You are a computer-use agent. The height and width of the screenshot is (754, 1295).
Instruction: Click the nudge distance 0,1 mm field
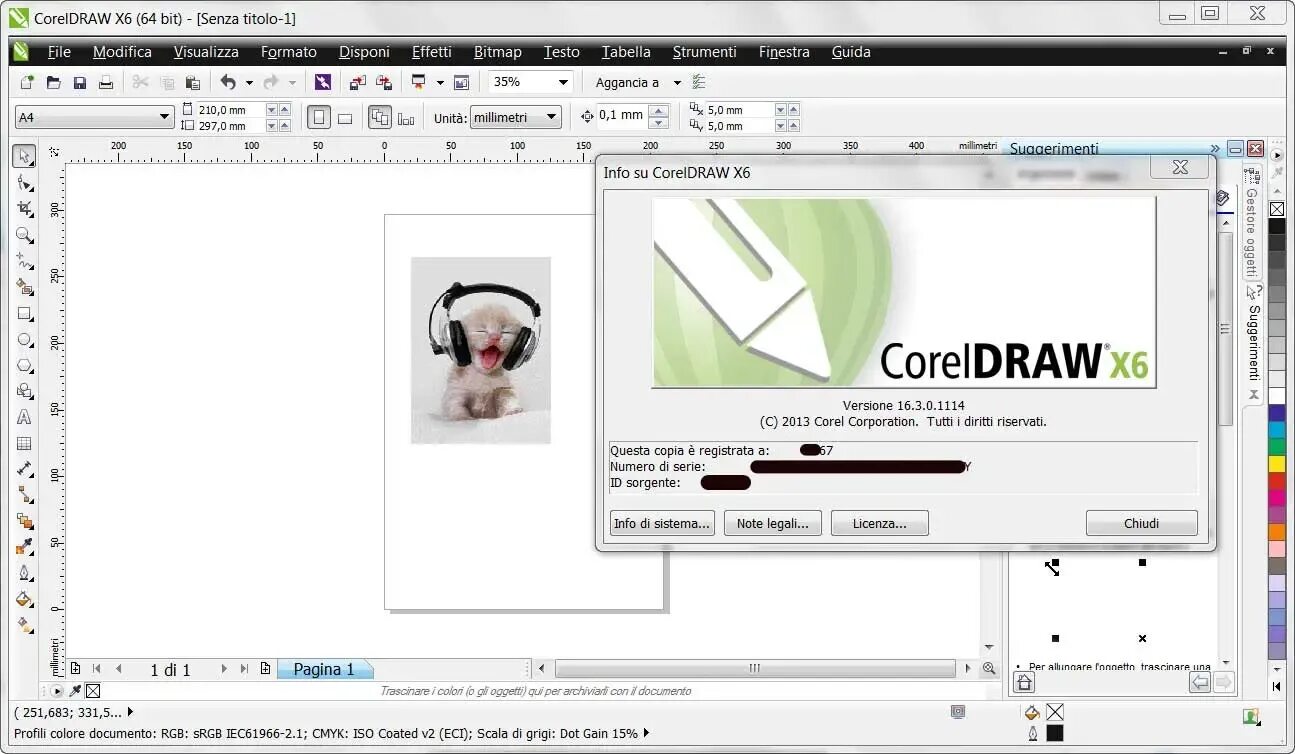(x=622, y=116)
